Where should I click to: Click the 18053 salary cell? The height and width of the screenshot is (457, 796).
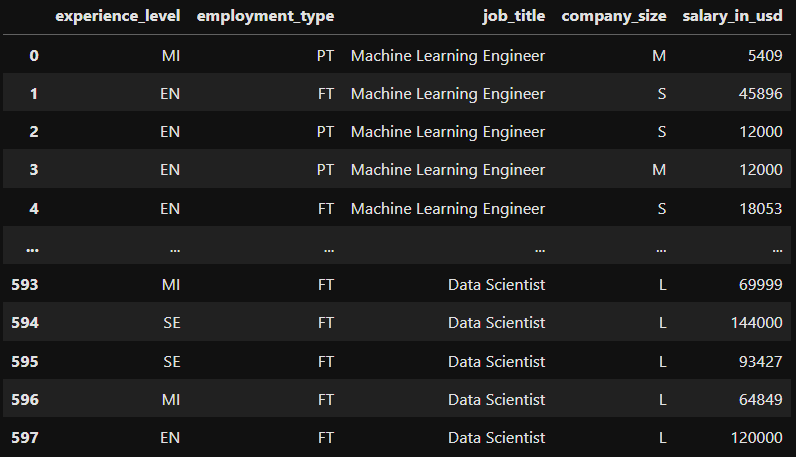760,209
